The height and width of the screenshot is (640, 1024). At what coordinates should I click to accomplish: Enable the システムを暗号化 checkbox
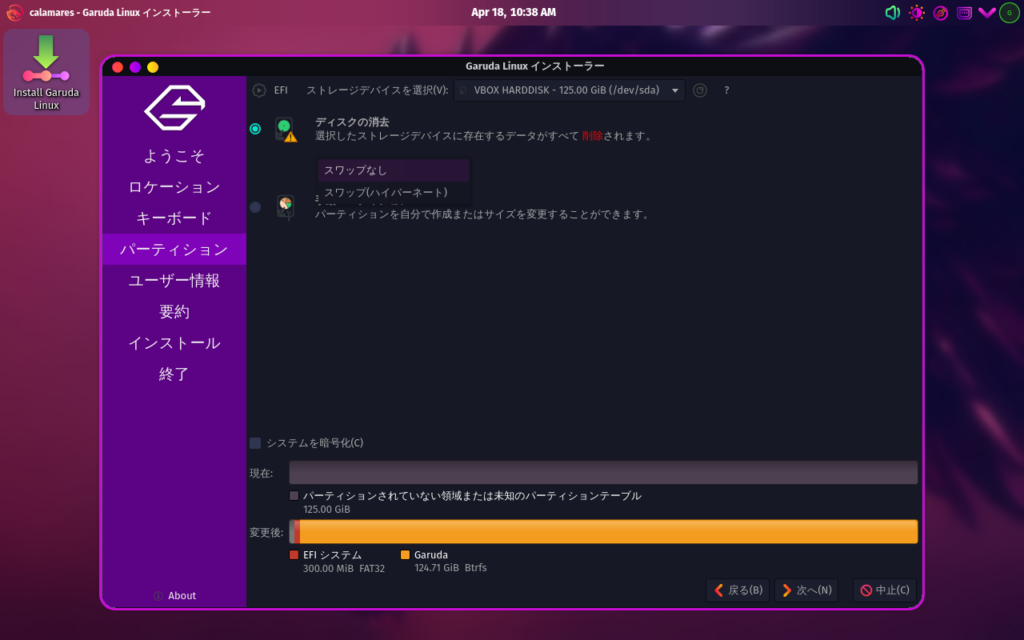(x=255, y=443)
